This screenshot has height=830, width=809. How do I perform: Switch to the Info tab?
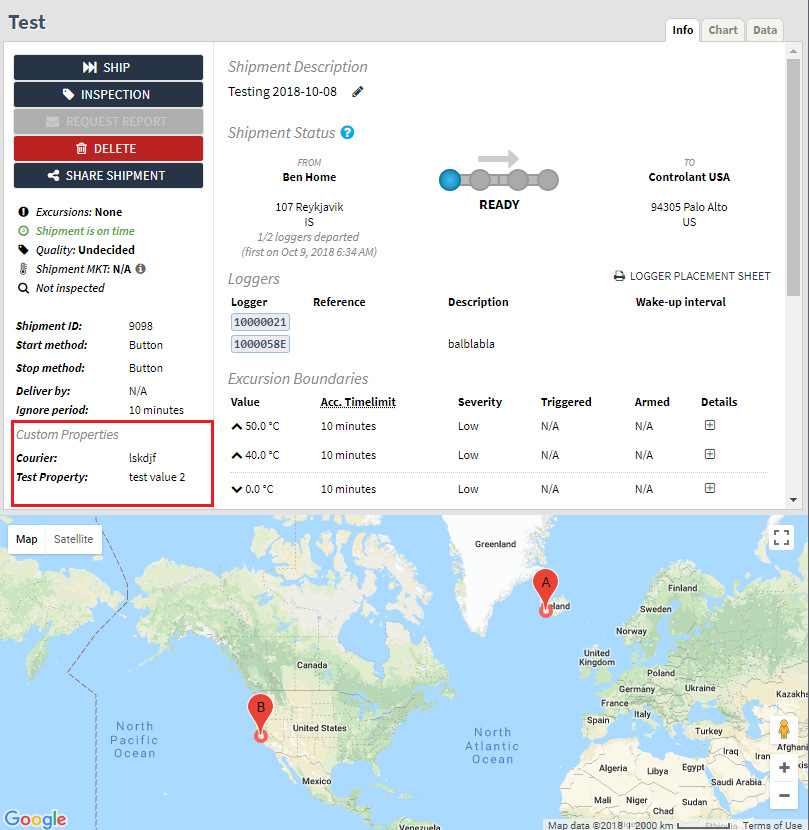pos(682,30)
